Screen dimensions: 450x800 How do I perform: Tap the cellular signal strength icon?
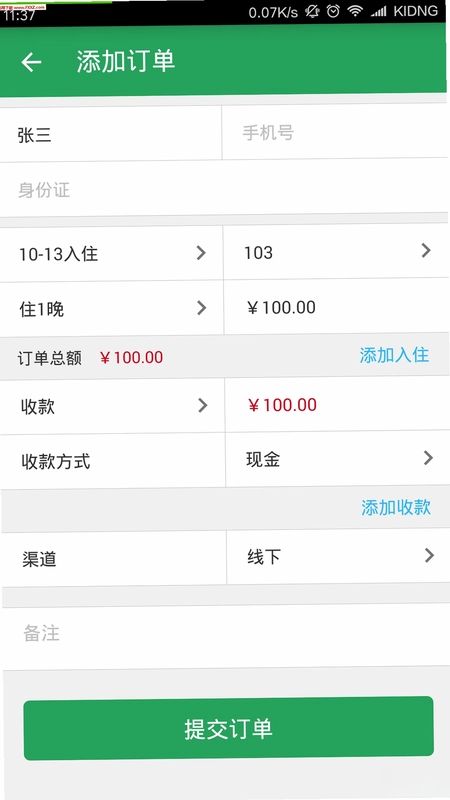point(378,11)
